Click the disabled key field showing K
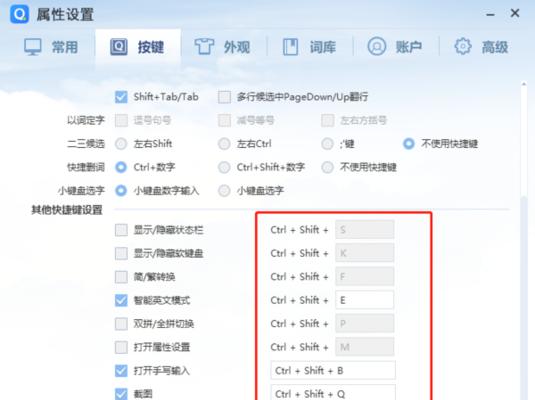Image resolution: width=535 pixels, height=400 pixels. 364,253
